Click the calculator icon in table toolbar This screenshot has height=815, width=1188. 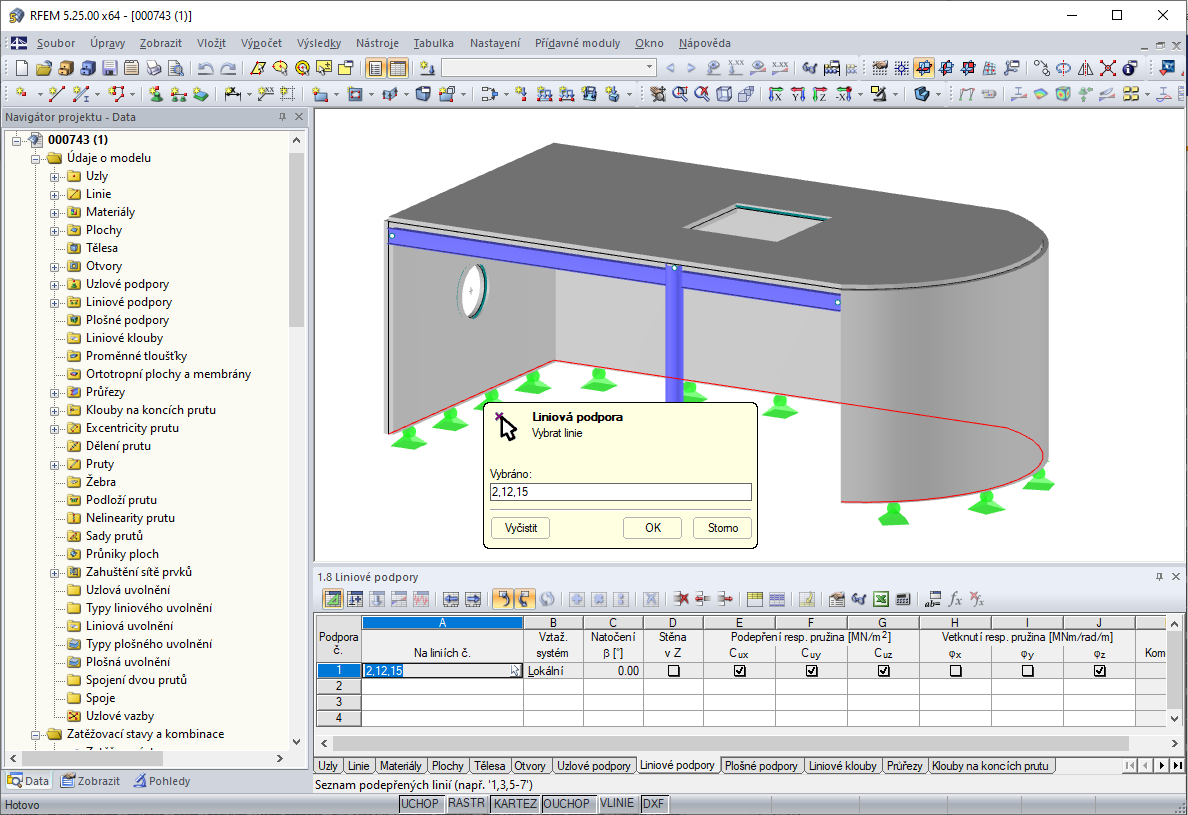point(902,599)
